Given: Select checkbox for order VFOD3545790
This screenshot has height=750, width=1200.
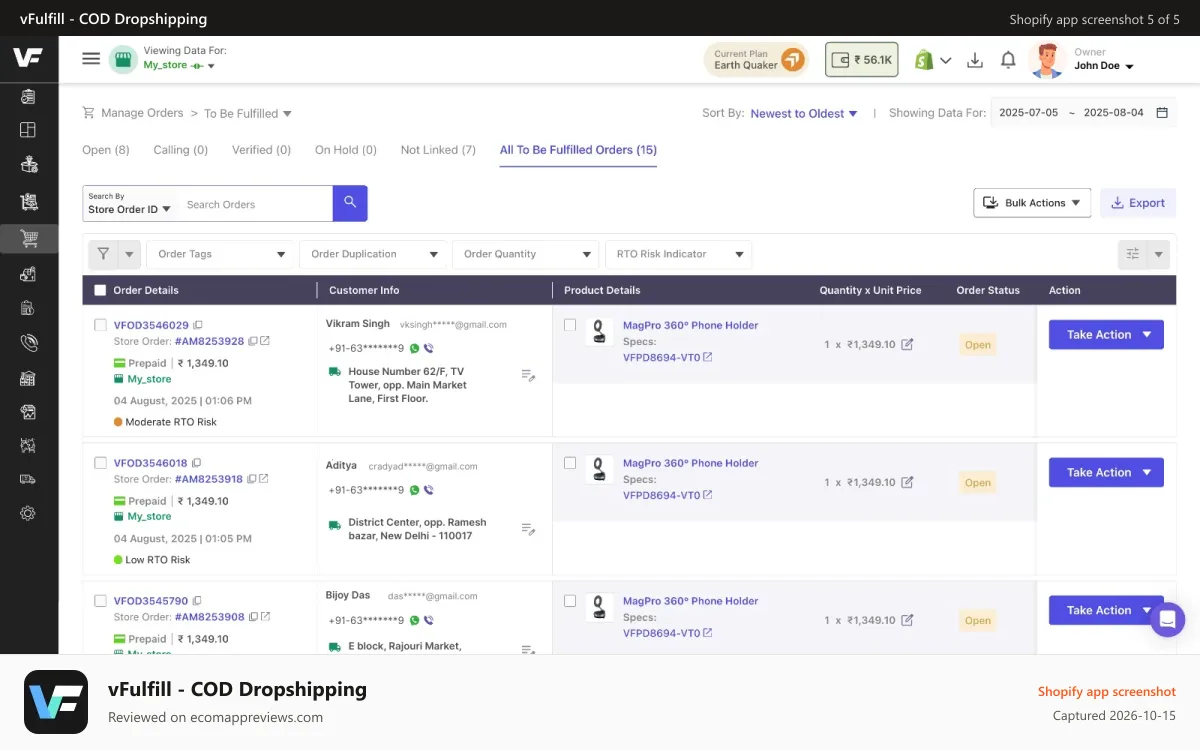Looking at the screenshot, I should [x=100, y=601].
